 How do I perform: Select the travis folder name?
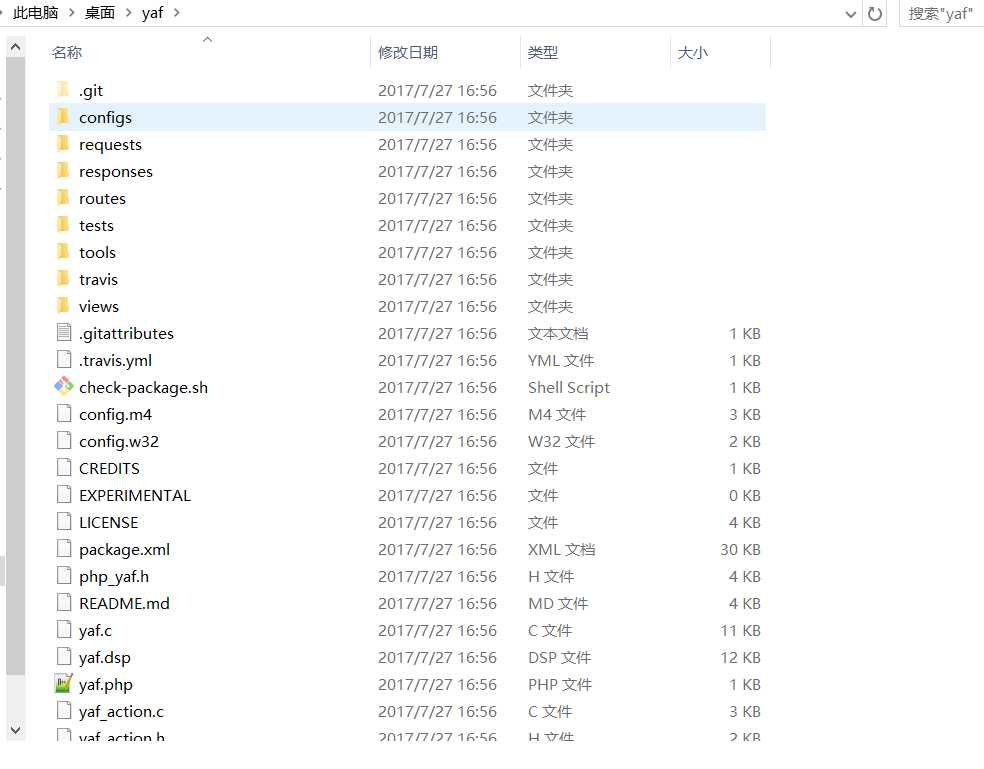coord(99,279)
